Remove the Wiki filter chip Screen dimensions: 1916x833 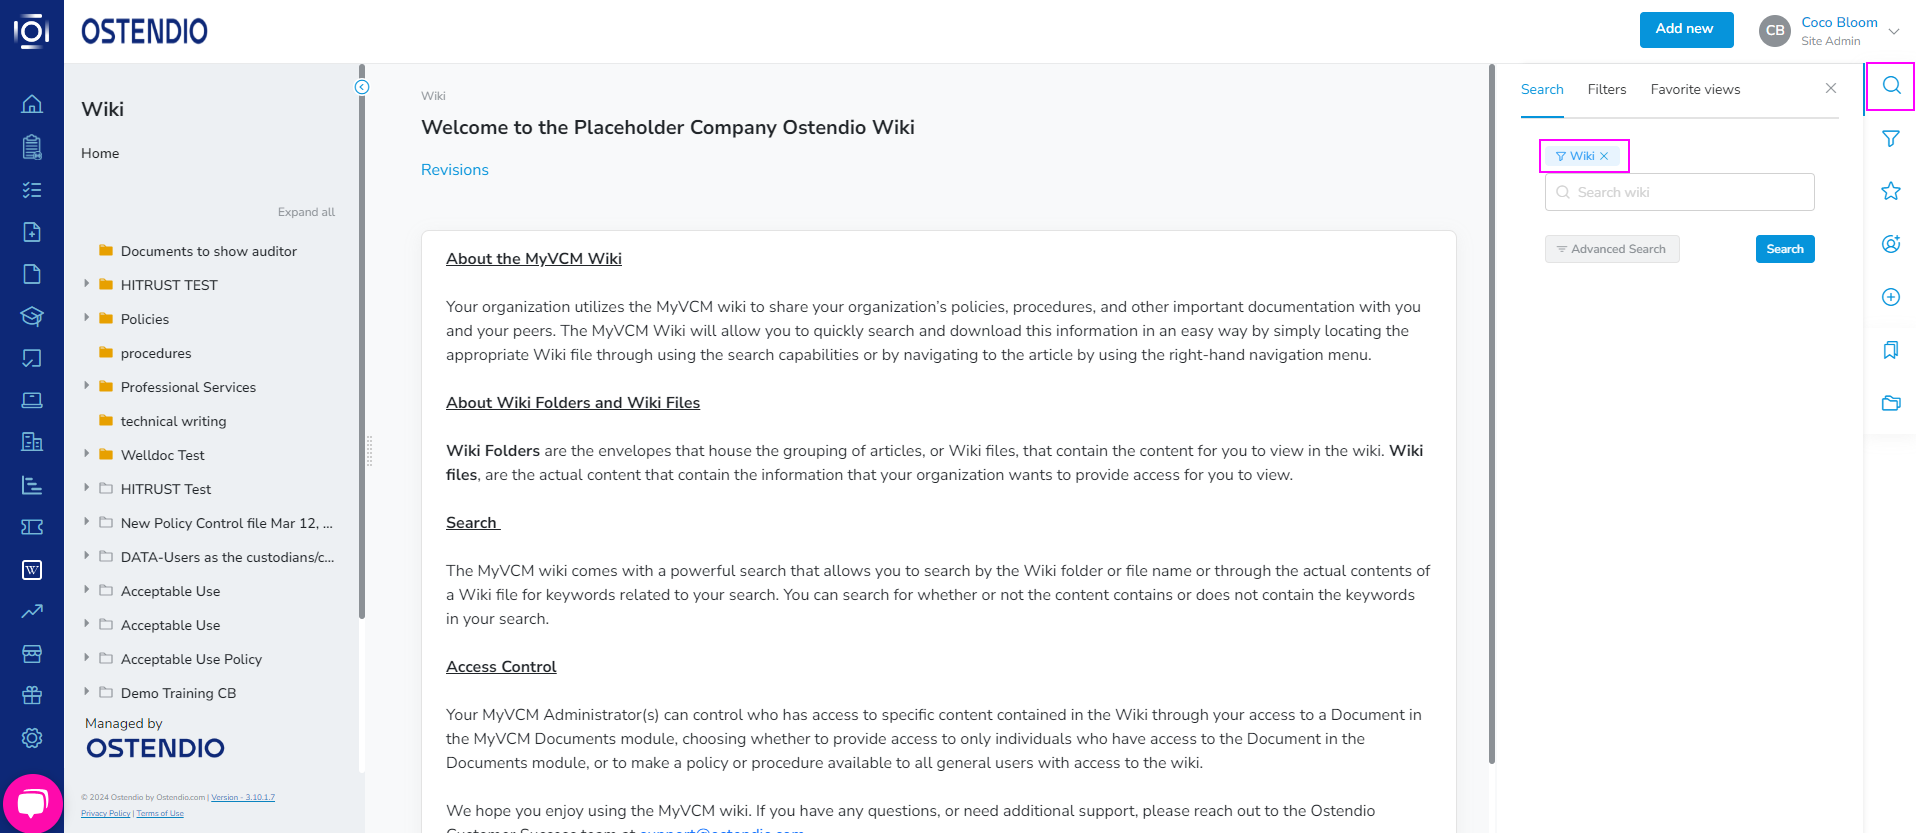click(1604, 156)
